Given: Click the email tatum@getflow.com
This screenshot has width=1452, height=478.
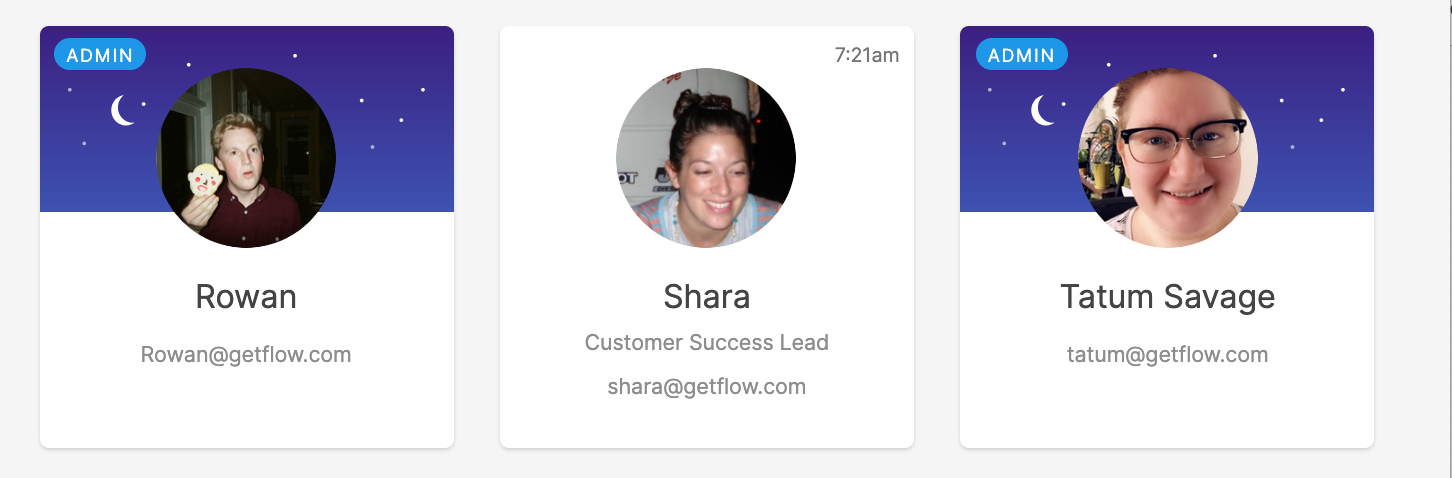Looking at the screenshot, I should 1167,355.
